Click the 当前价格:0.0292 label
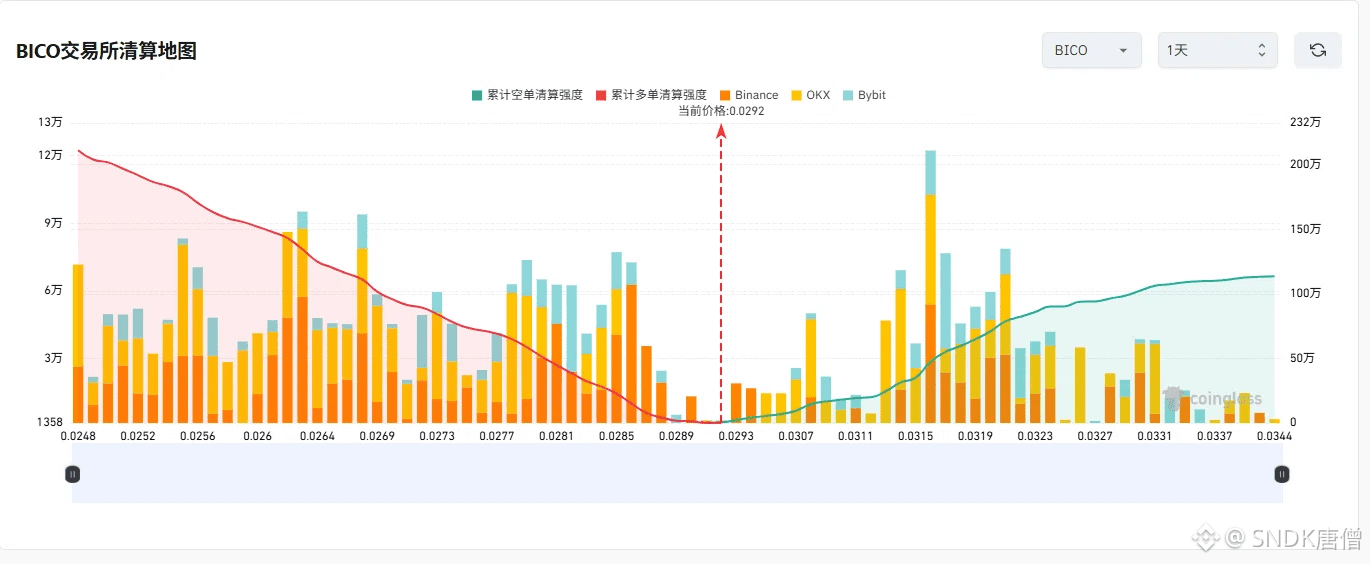Viewport: 1370px width, 564px height. 721,111
